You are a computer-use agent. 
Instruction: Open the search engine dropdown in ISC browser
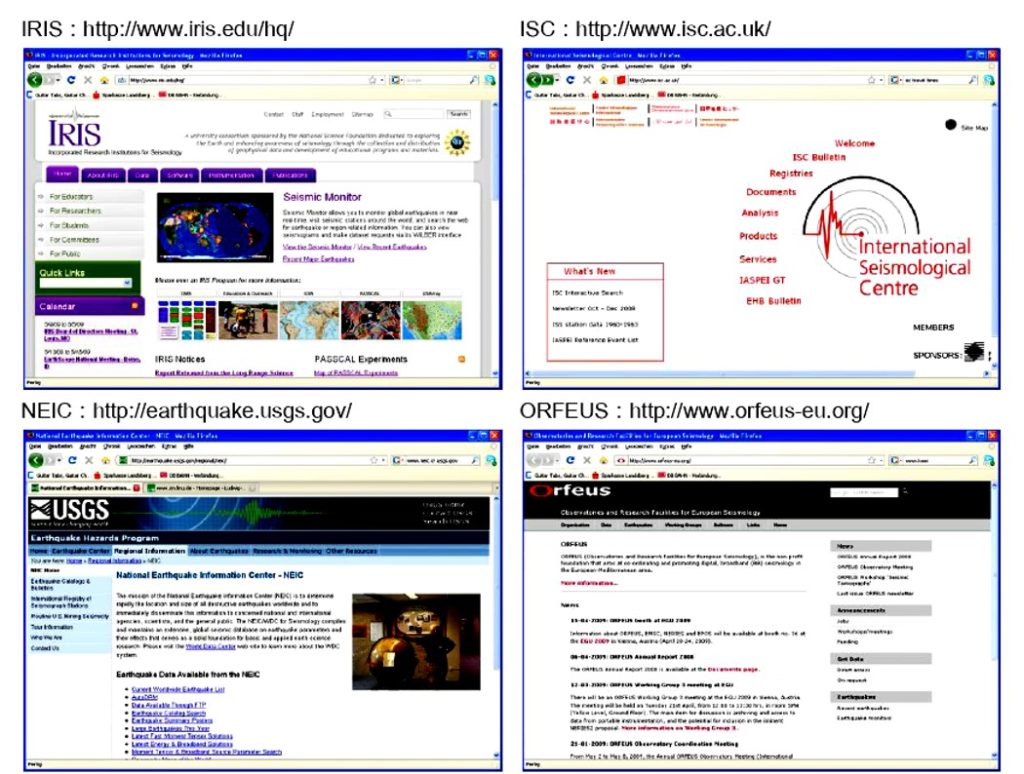(x=895, y=80)
